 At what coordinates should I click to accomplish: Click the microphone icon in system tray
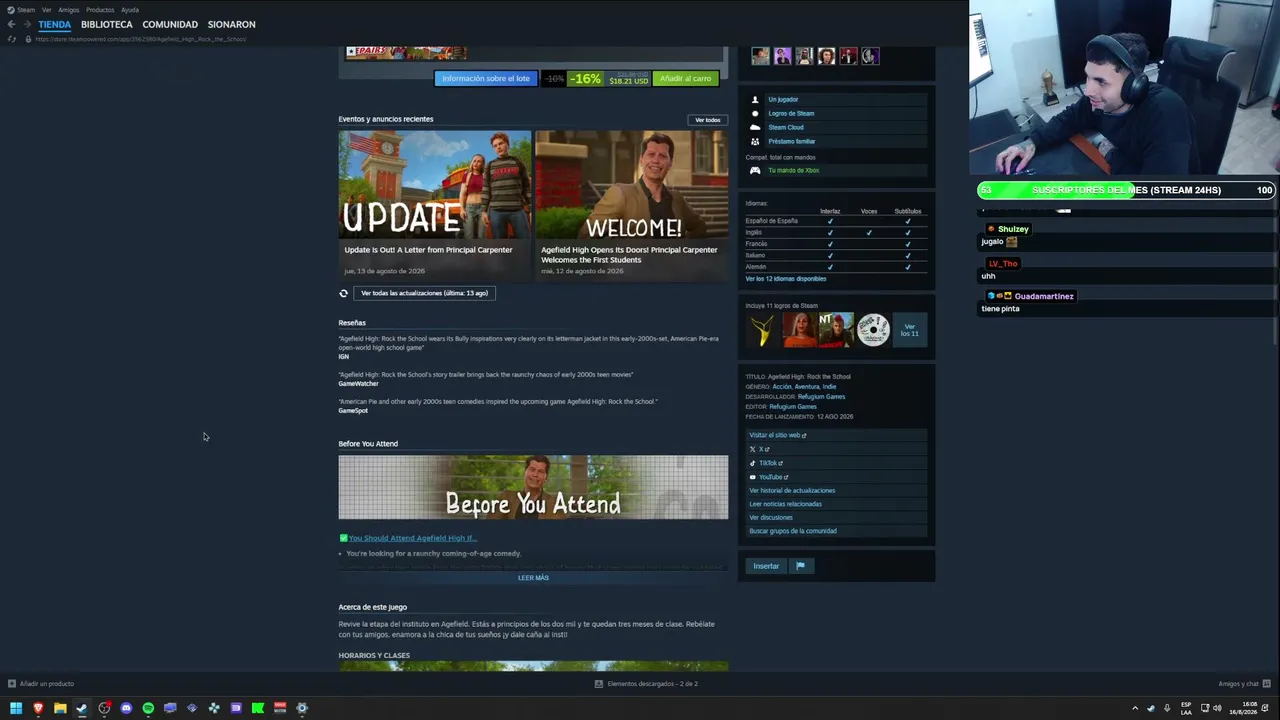point(1166,708)
